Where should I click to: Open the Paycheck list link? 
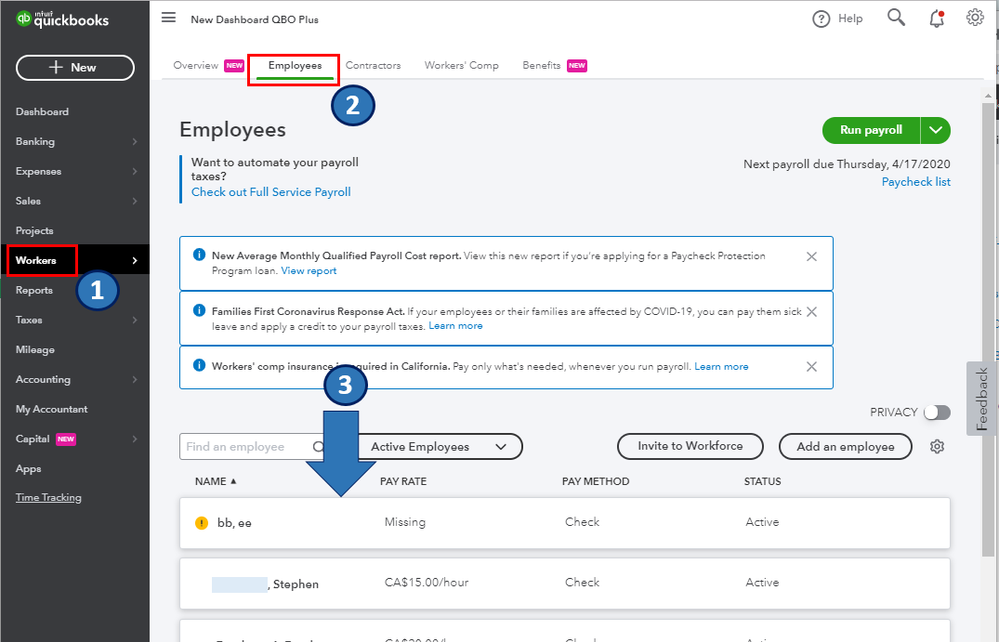pyautogui.click(x=916, y=182)
